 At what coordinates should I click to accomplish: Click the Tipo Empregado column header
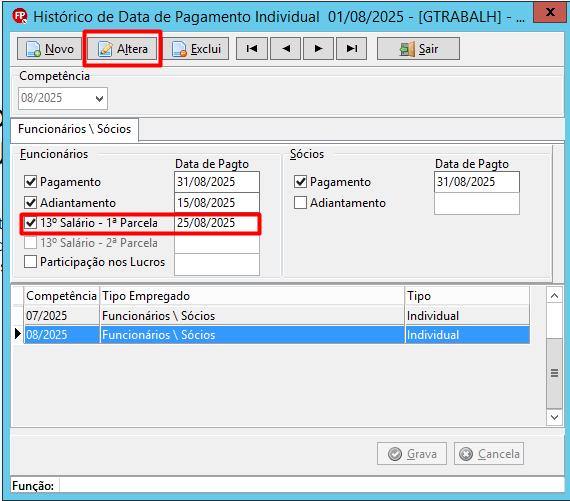click(x=252, y=296)
